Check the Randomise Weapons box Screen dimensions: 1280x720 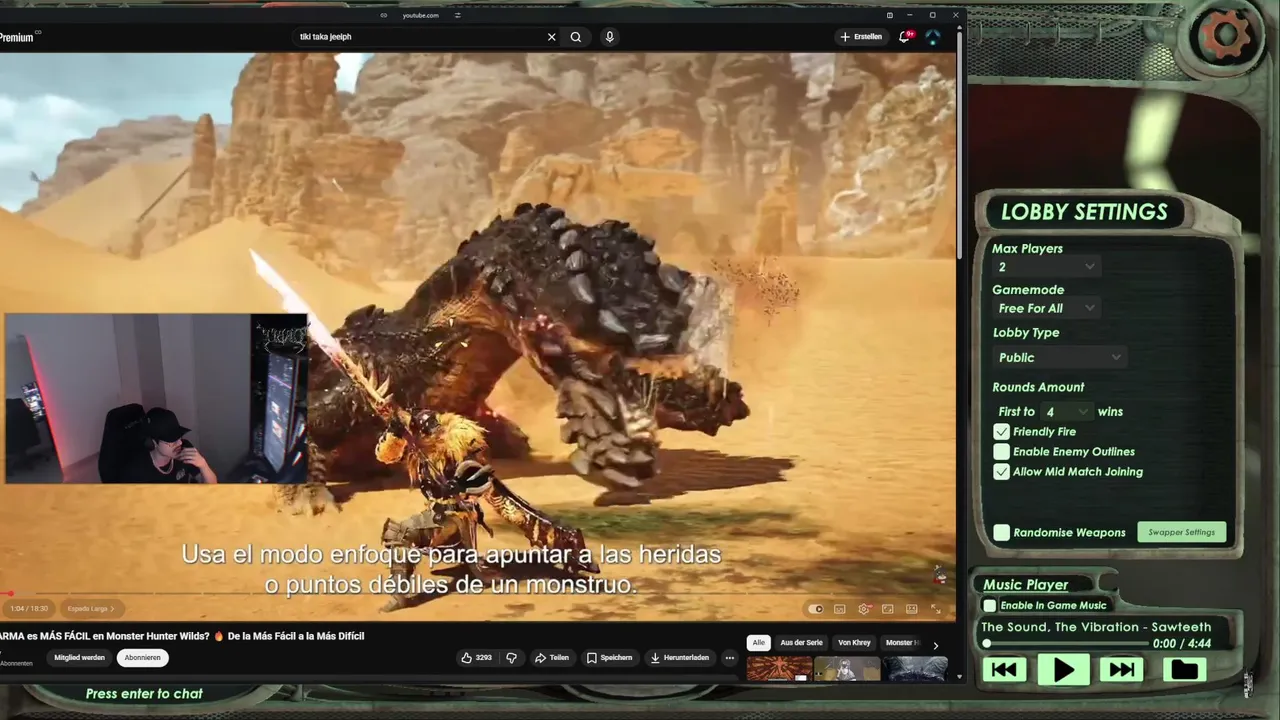point(1001,533)
